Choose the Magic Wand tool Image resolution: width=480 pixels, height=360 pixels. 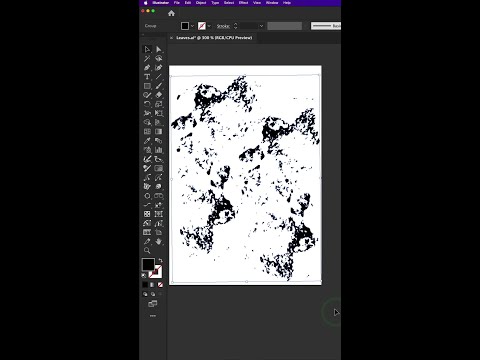[147, 59]
